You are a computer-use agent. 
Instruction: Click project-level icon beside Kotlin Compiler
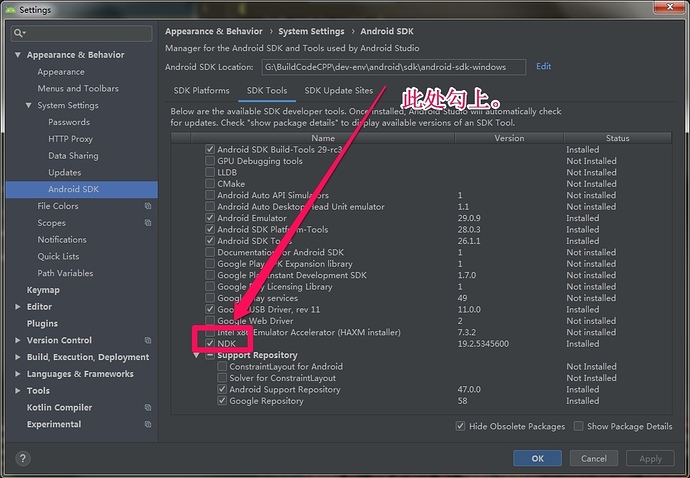tap(148, 408)
